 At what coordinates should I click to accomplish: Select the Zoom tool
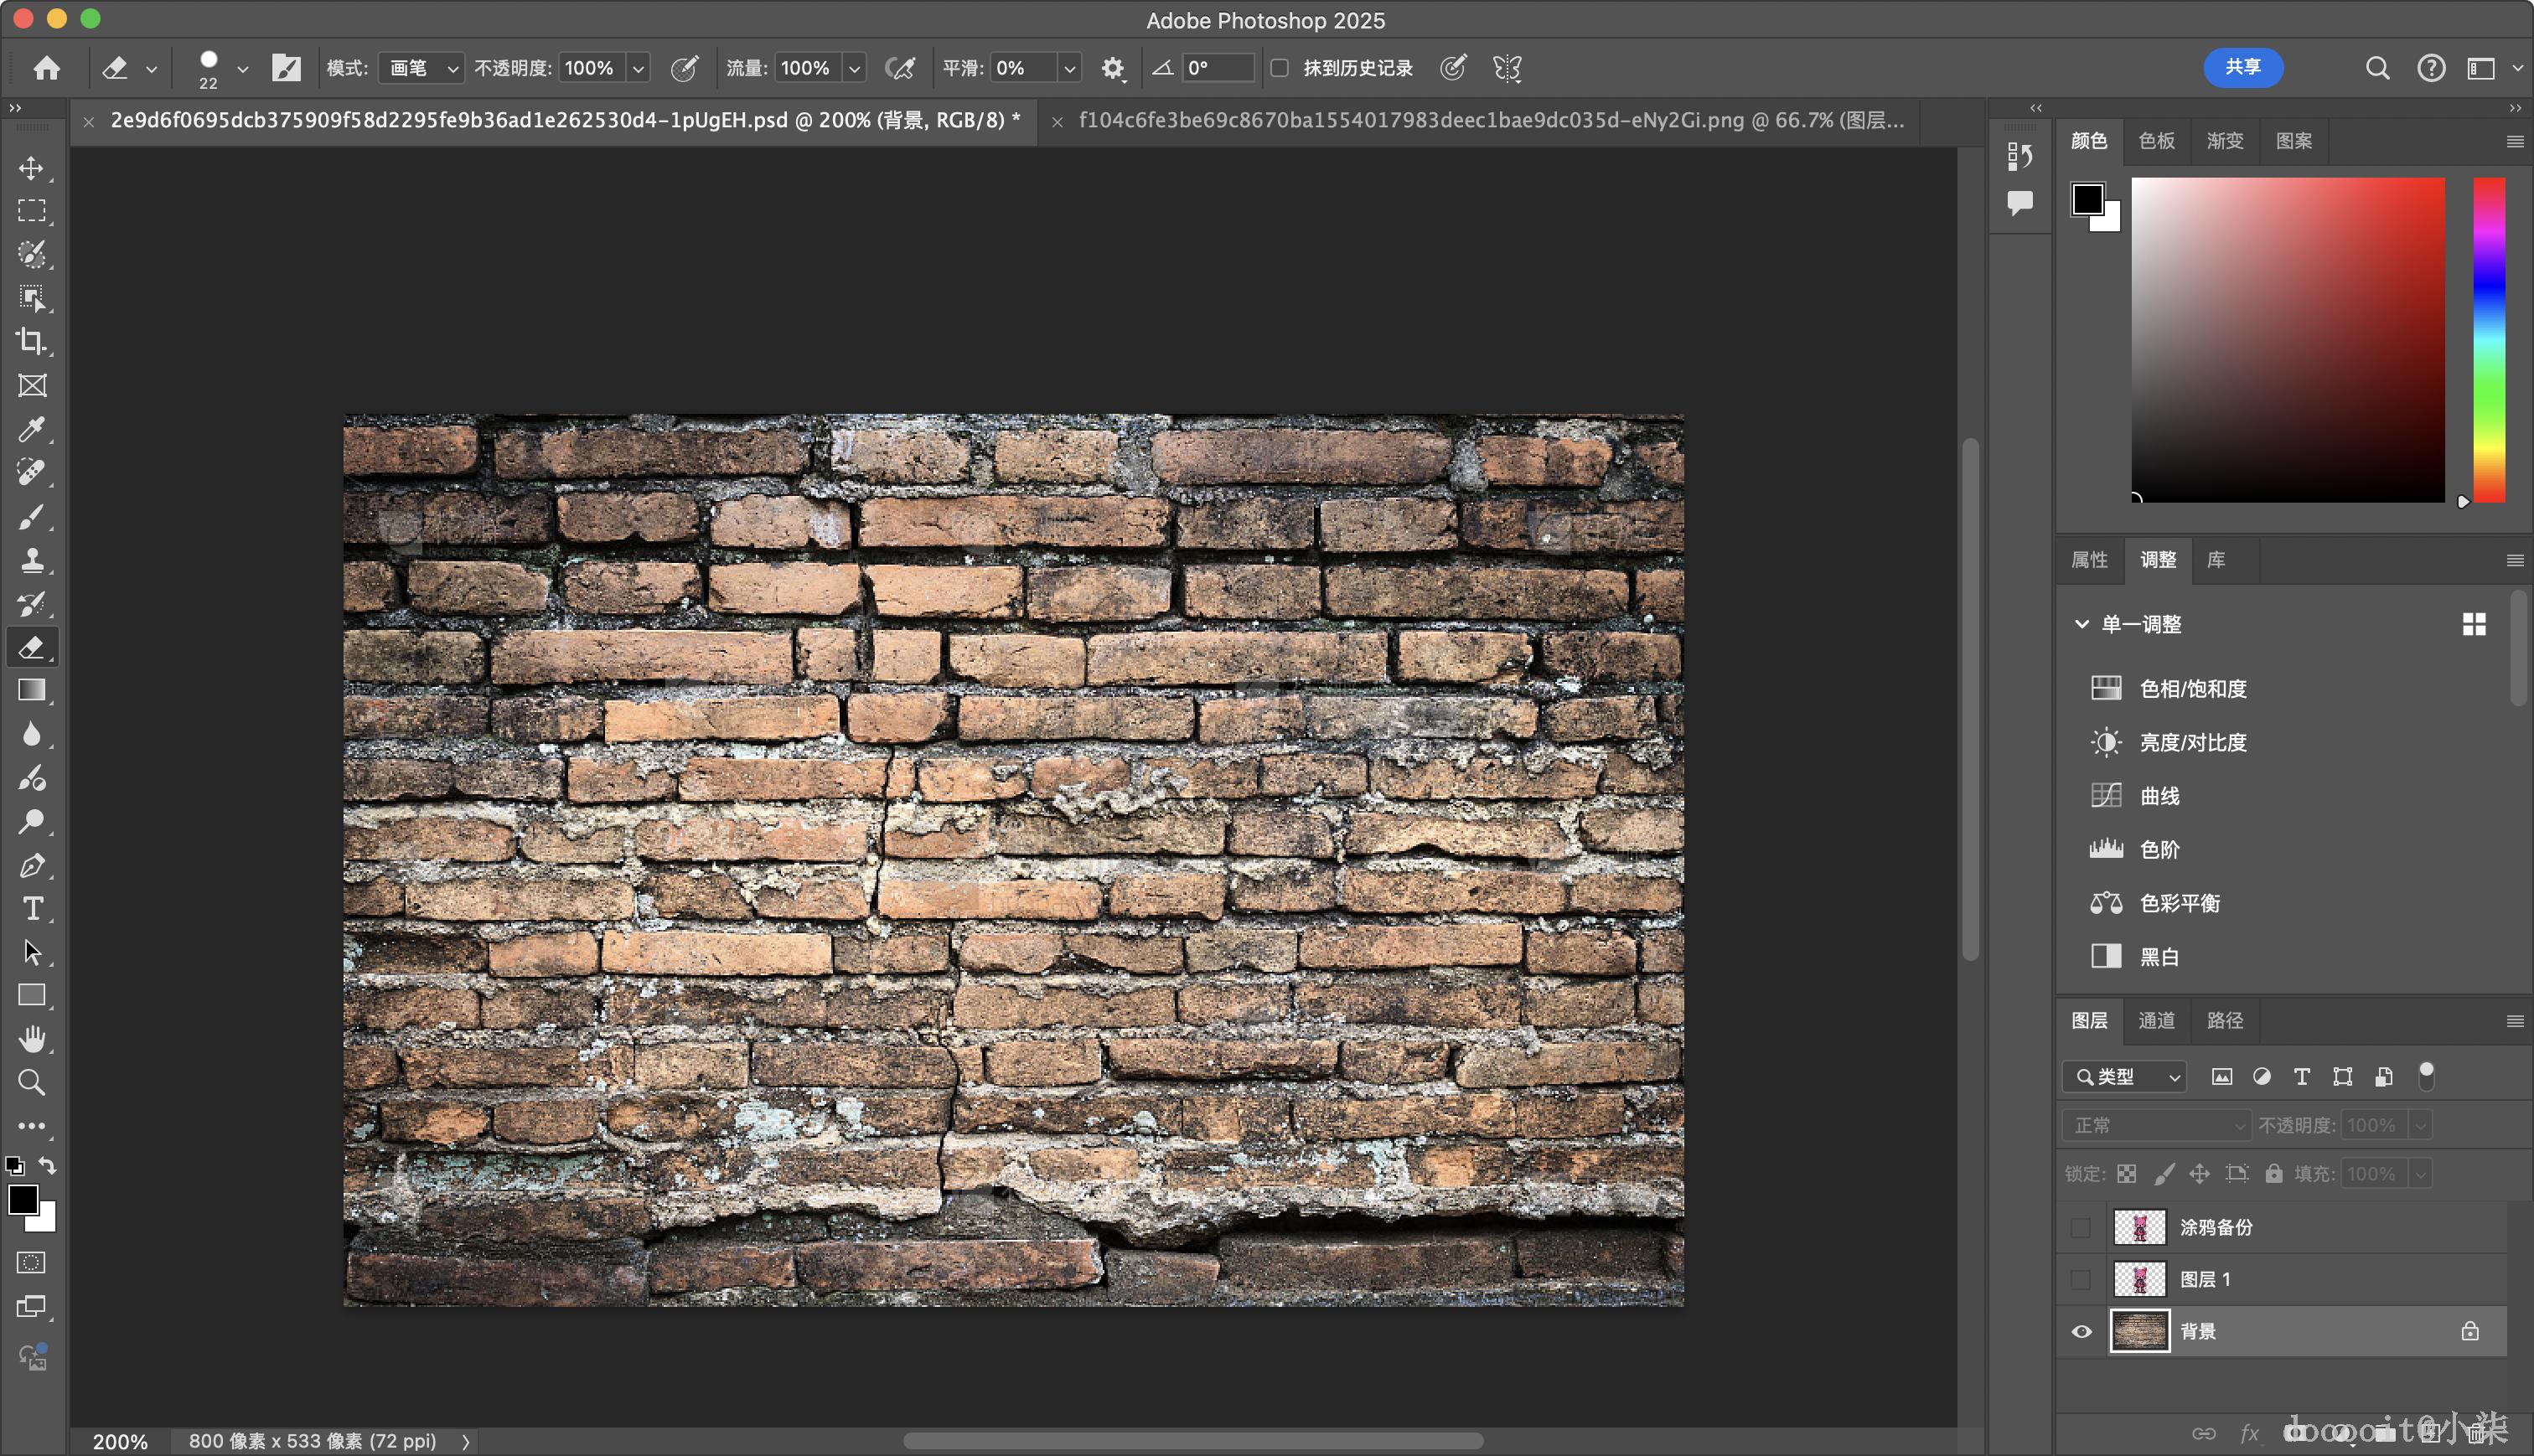tap(31, 1082)
